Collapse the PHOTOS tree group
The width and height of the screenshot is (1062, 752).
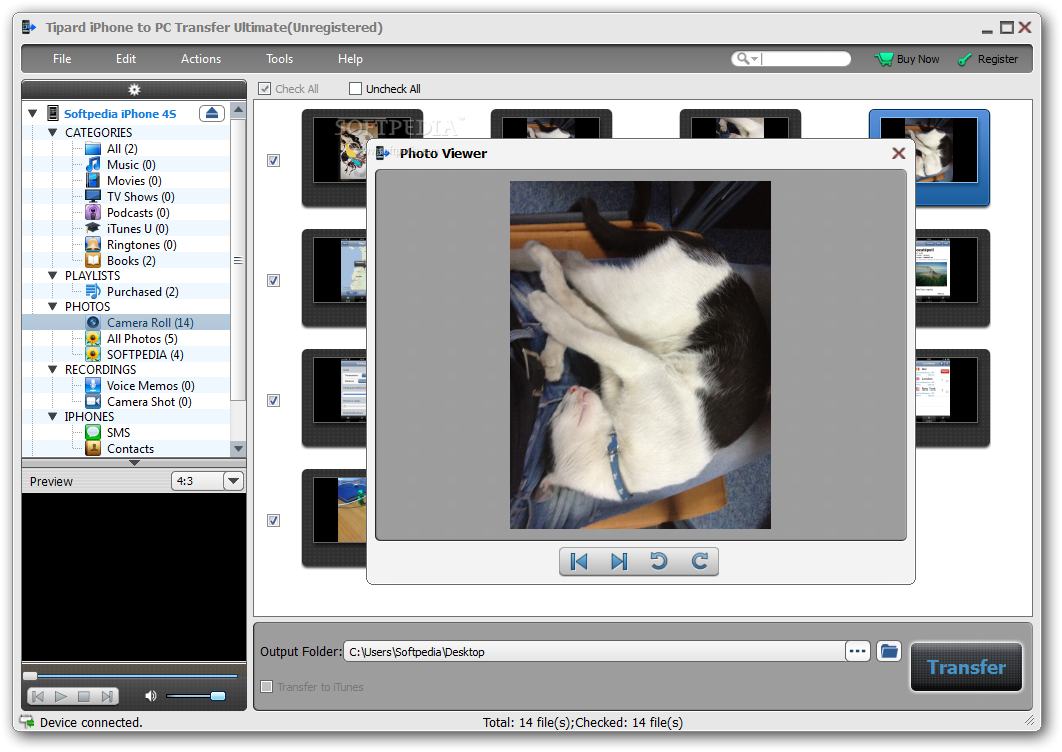click(52, 306)
